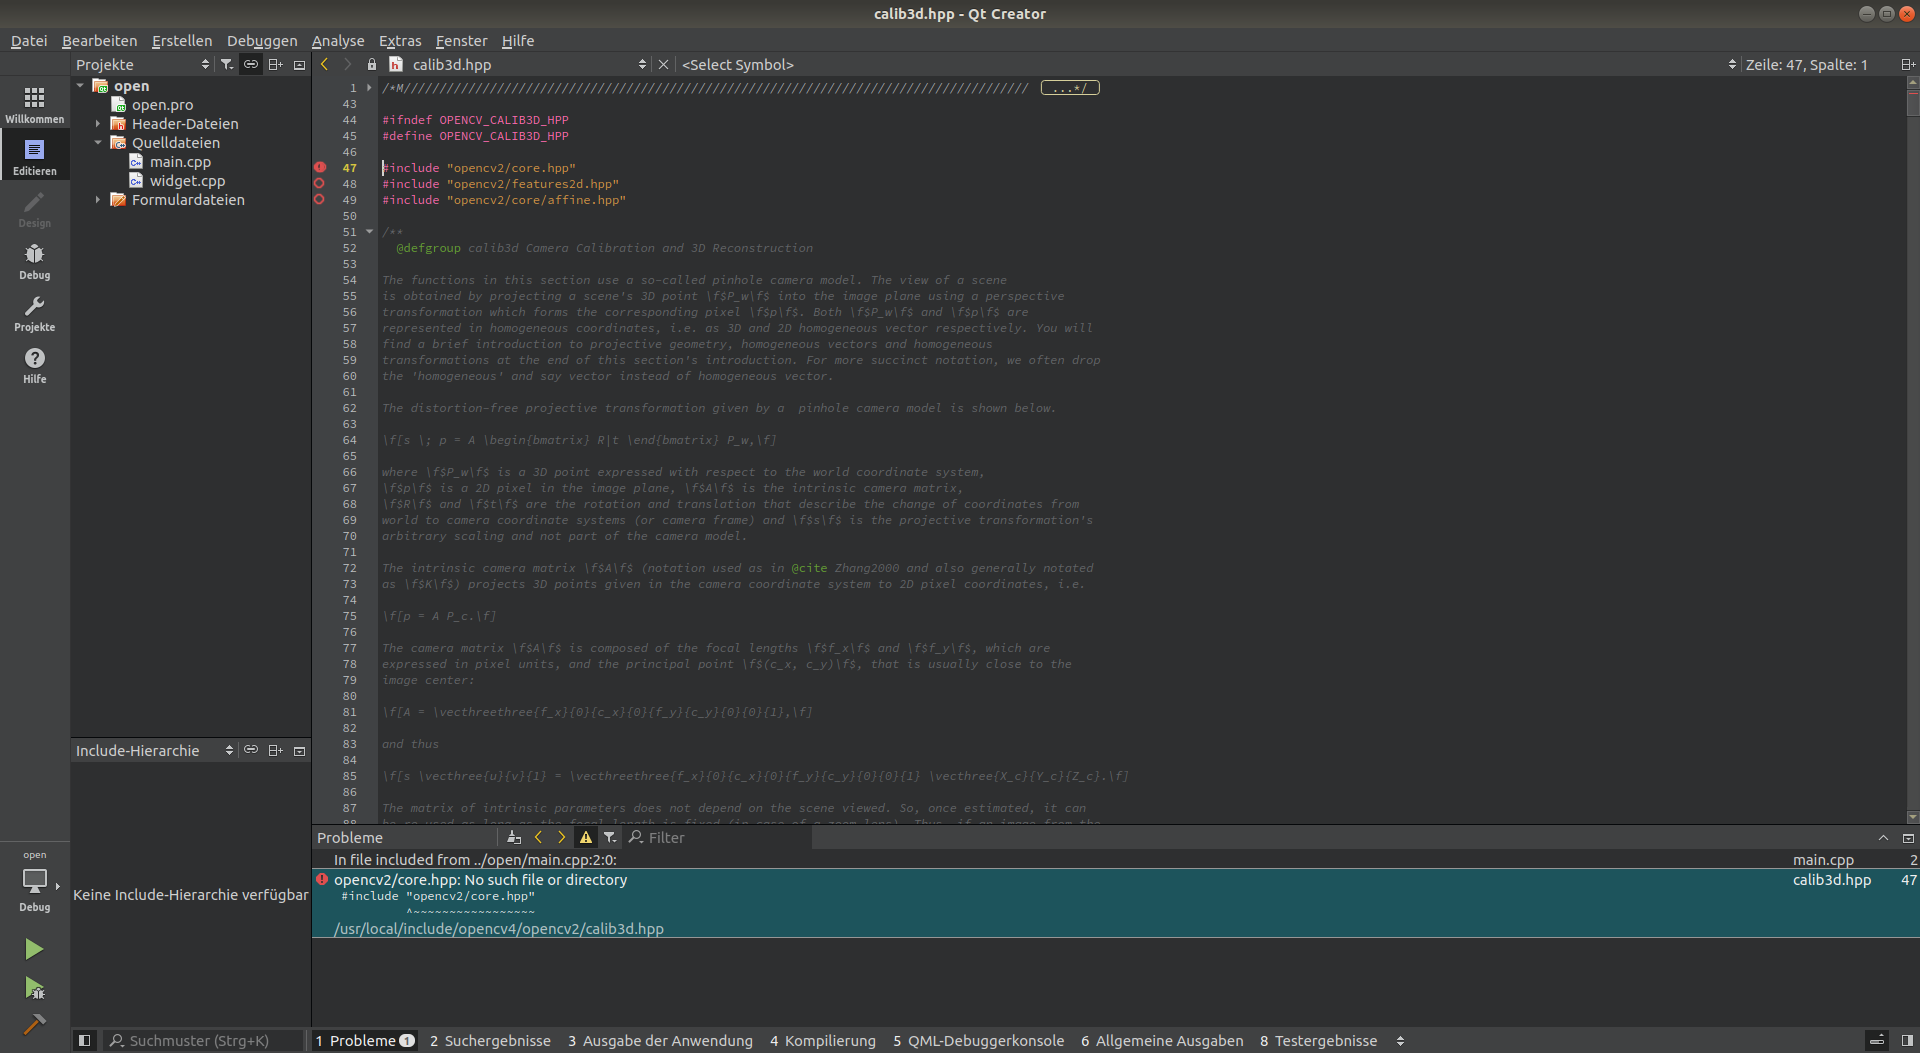Open the build kit selector monitor icon
The height and width of the screenshot is (1053, 1920).
pyautogui.click(x=34, y=882)
